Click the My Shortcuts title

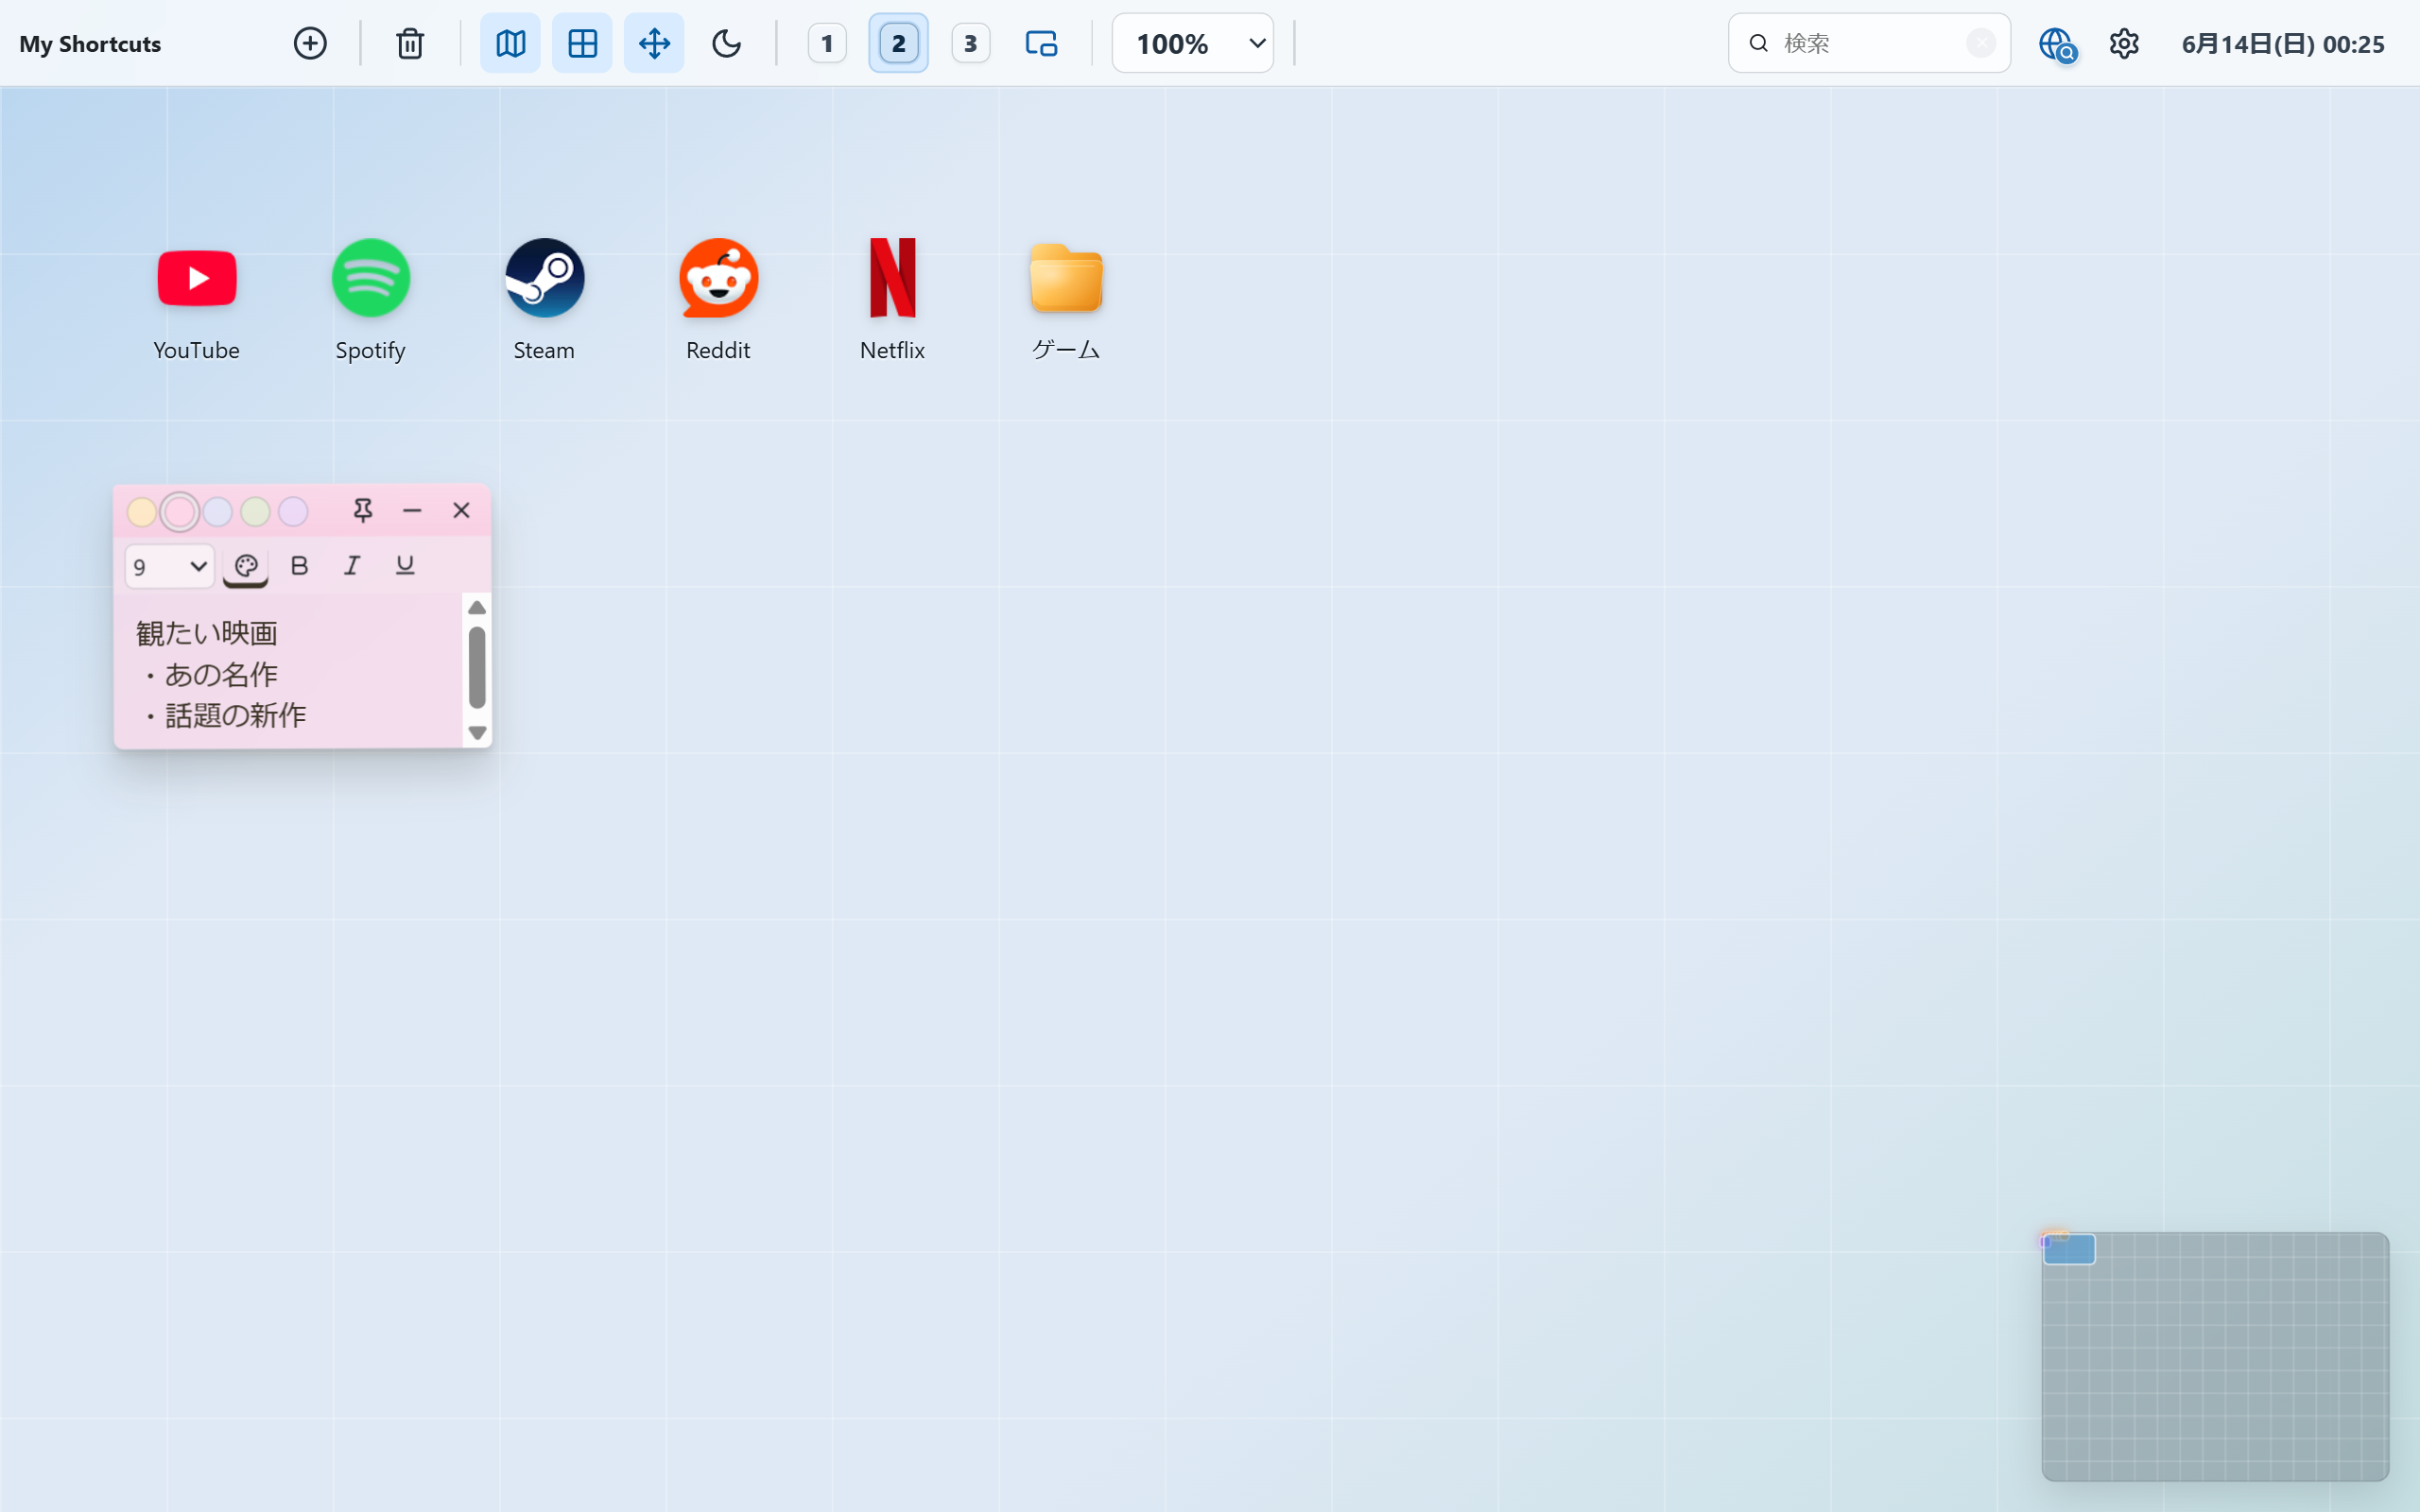90,44
